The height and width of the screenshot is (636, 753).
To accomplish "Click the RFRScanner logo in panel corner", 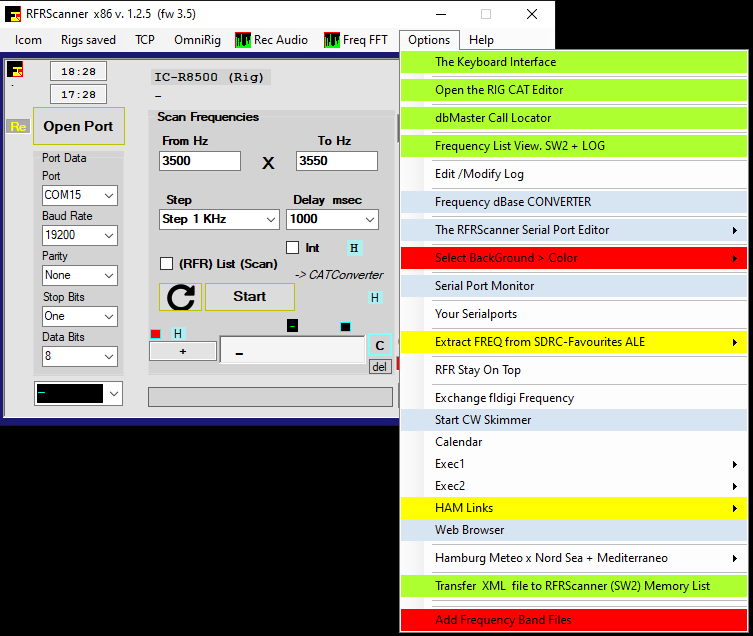I will tap(15, 69).
